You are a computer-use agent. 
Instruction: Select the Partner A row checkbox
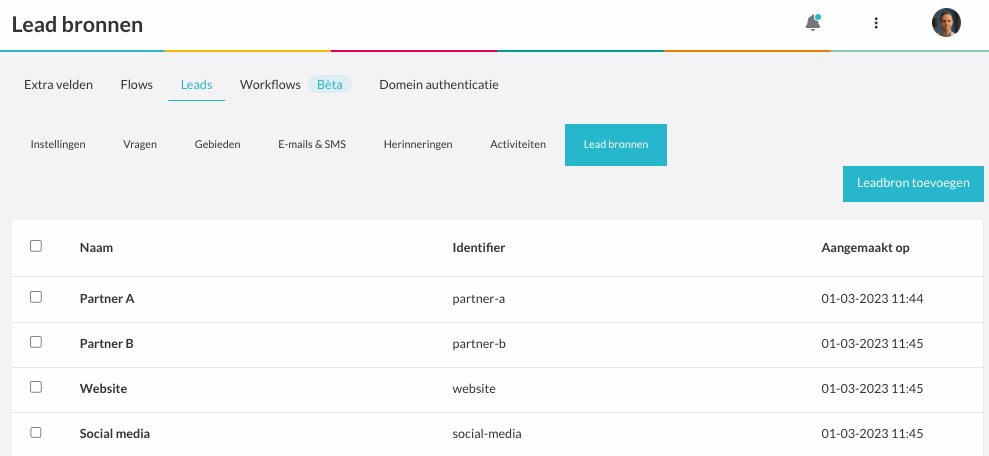(36, 296)
